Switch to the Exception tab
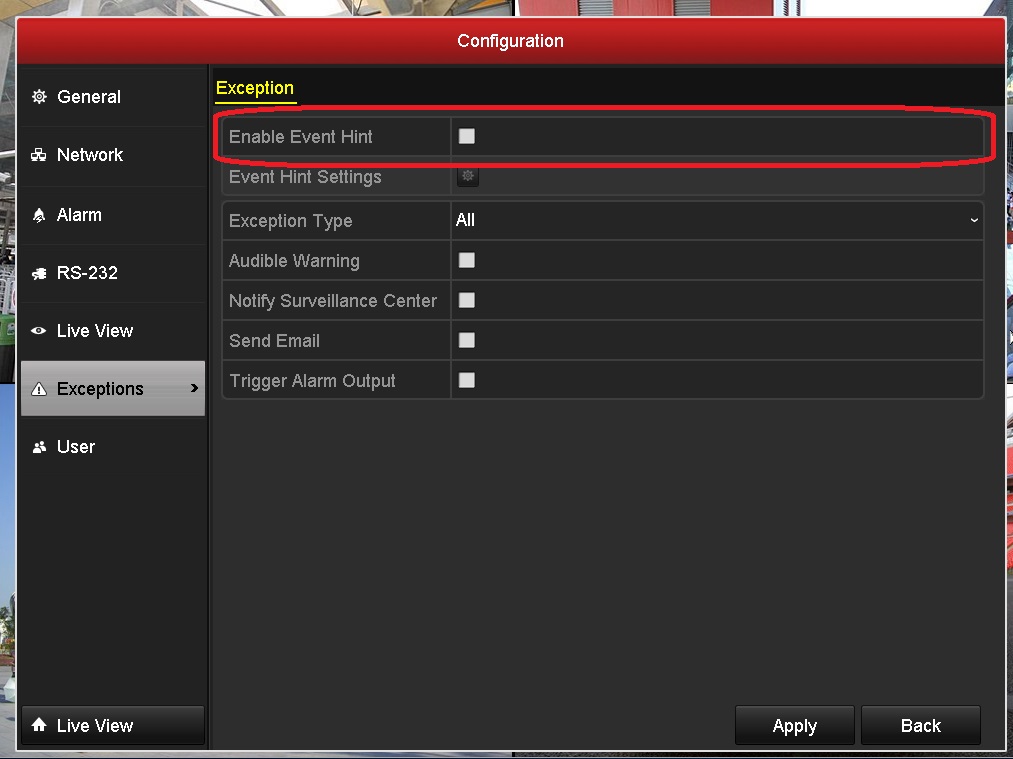1013x759 pixels. click(x=255, y=88)
